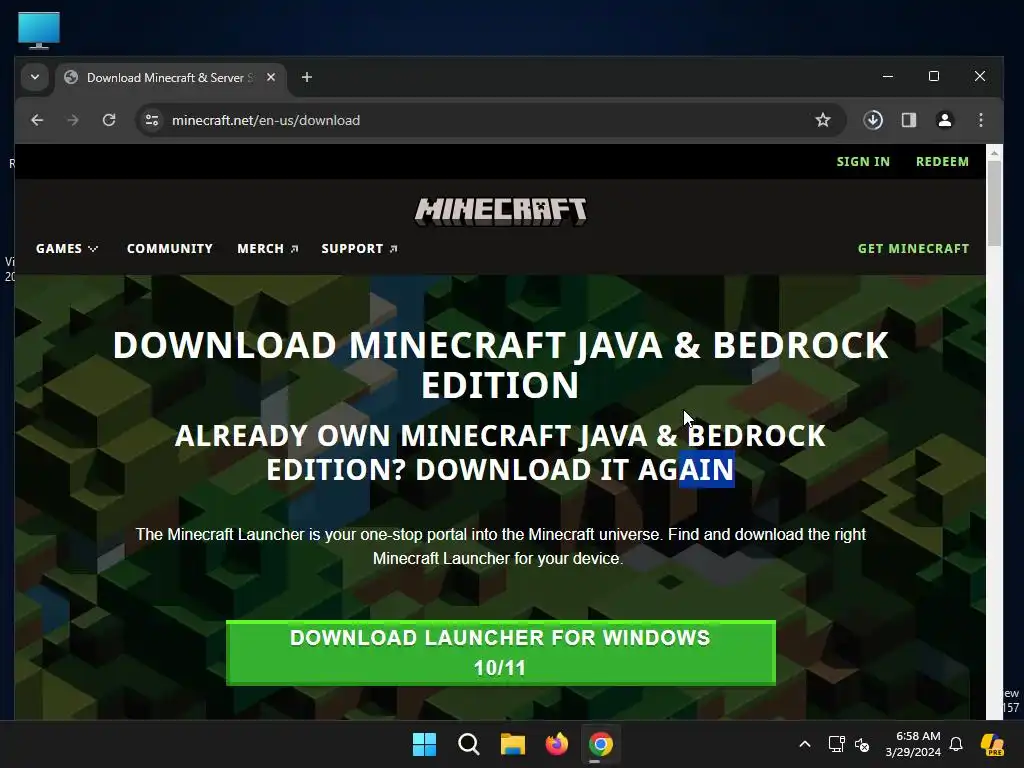The width and height of the screenshot is (1024, 768).
Task: Expand the GAMES menu
Action: point(67,249)
